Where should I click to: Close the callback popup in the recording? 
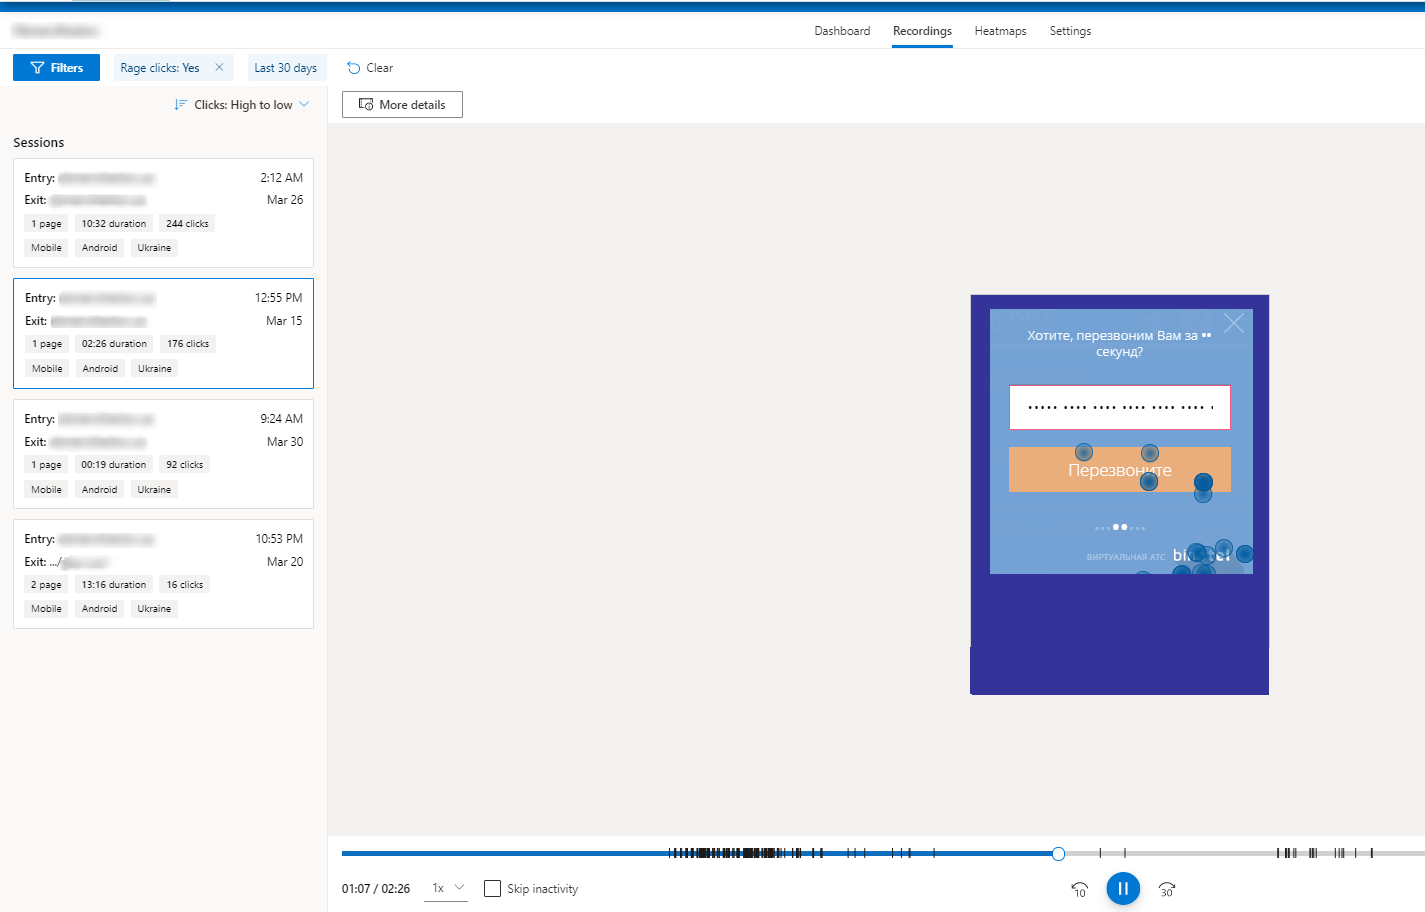(1234, 323)
